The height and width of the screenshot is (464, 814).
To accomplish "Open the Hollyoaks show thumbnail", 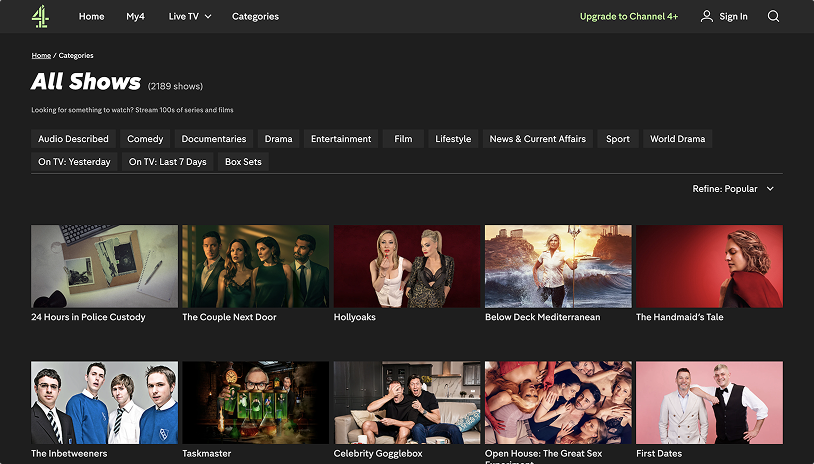I will [x=407, y=266].
